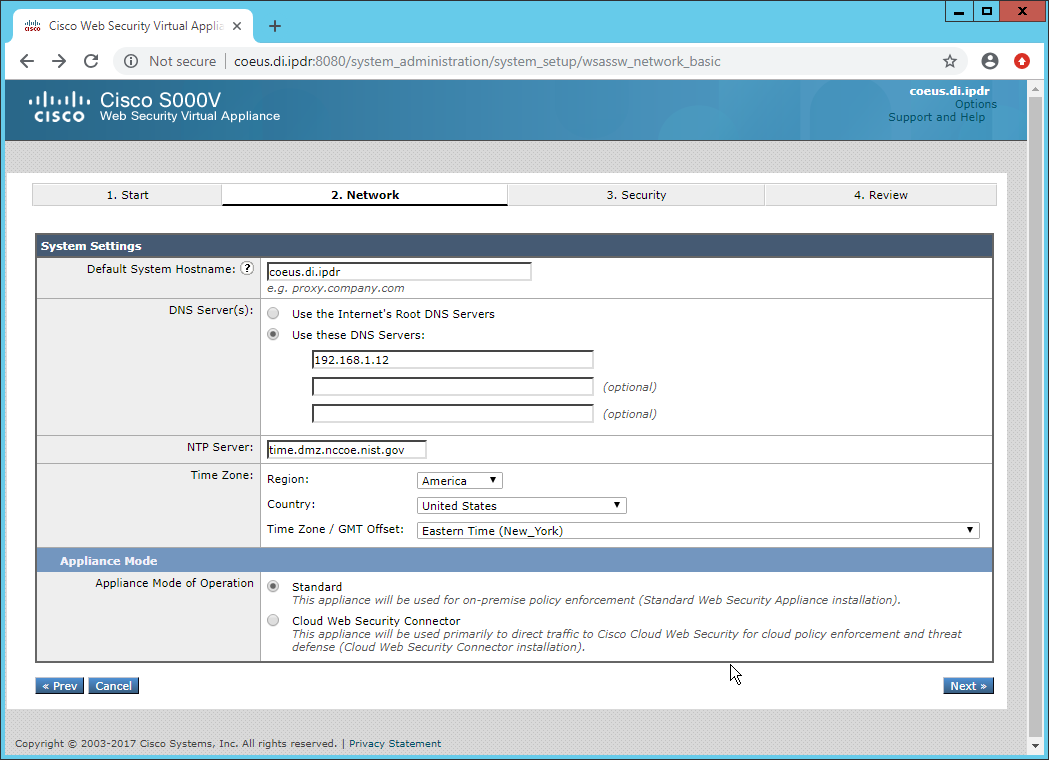Click the Next button
The height and width of the screenshot is (760, 1049).
pyautogui.click(x=968, y=686)
